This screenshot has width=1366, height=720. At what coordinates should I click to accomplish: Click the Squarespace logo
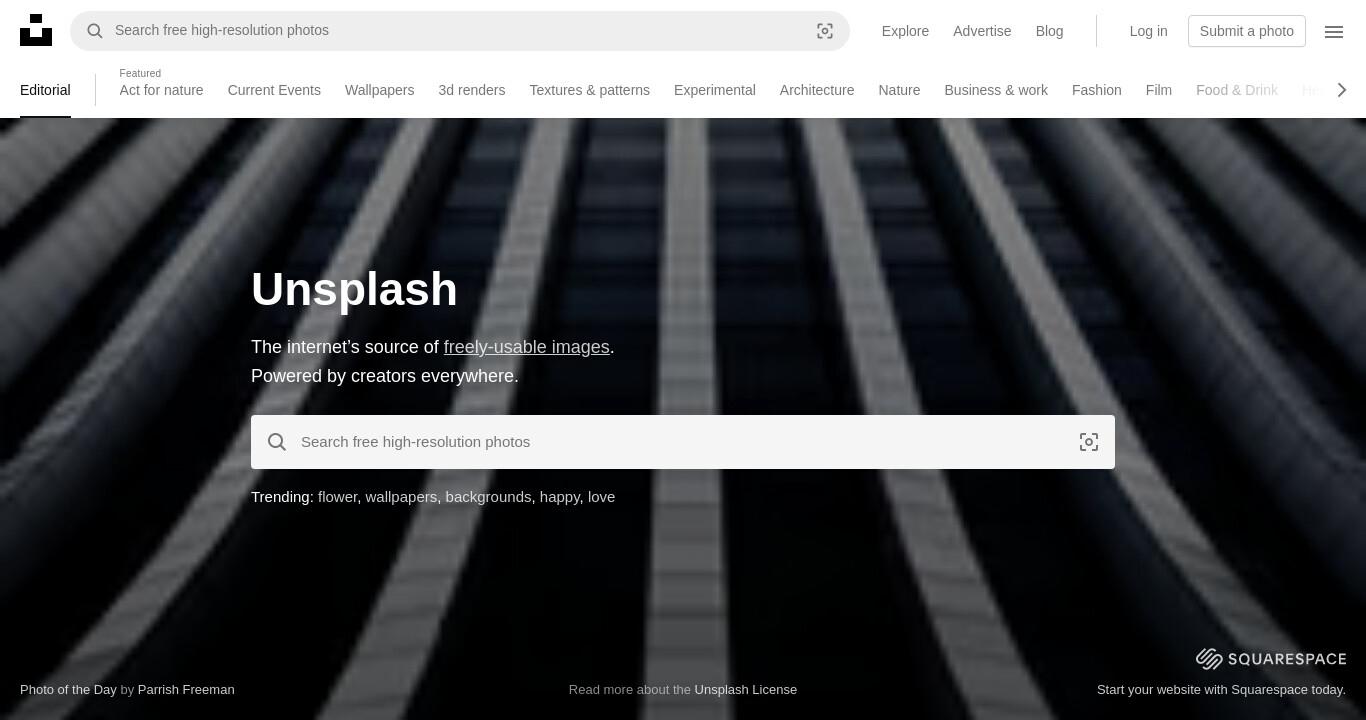1271,658
